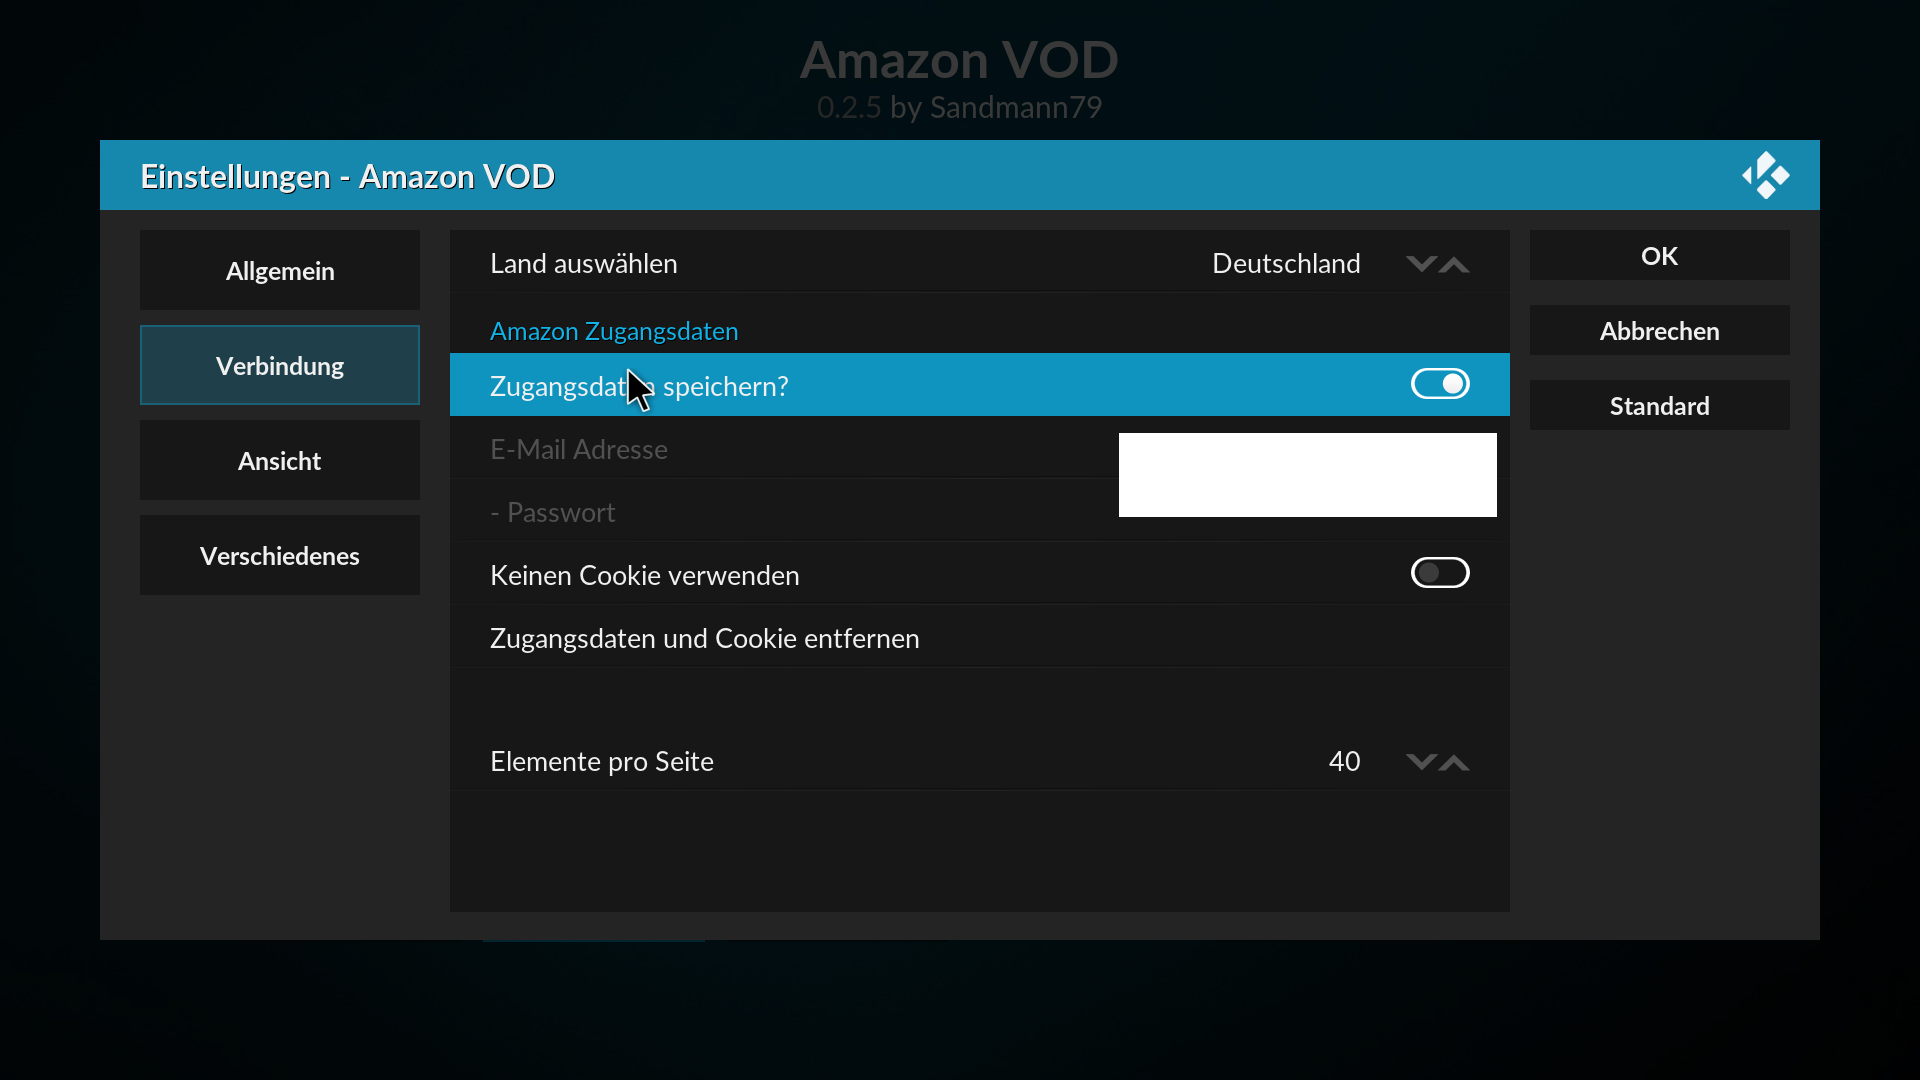
Task: Click up arrow for Land auswählen
Action: click(x=1454, y=264)
